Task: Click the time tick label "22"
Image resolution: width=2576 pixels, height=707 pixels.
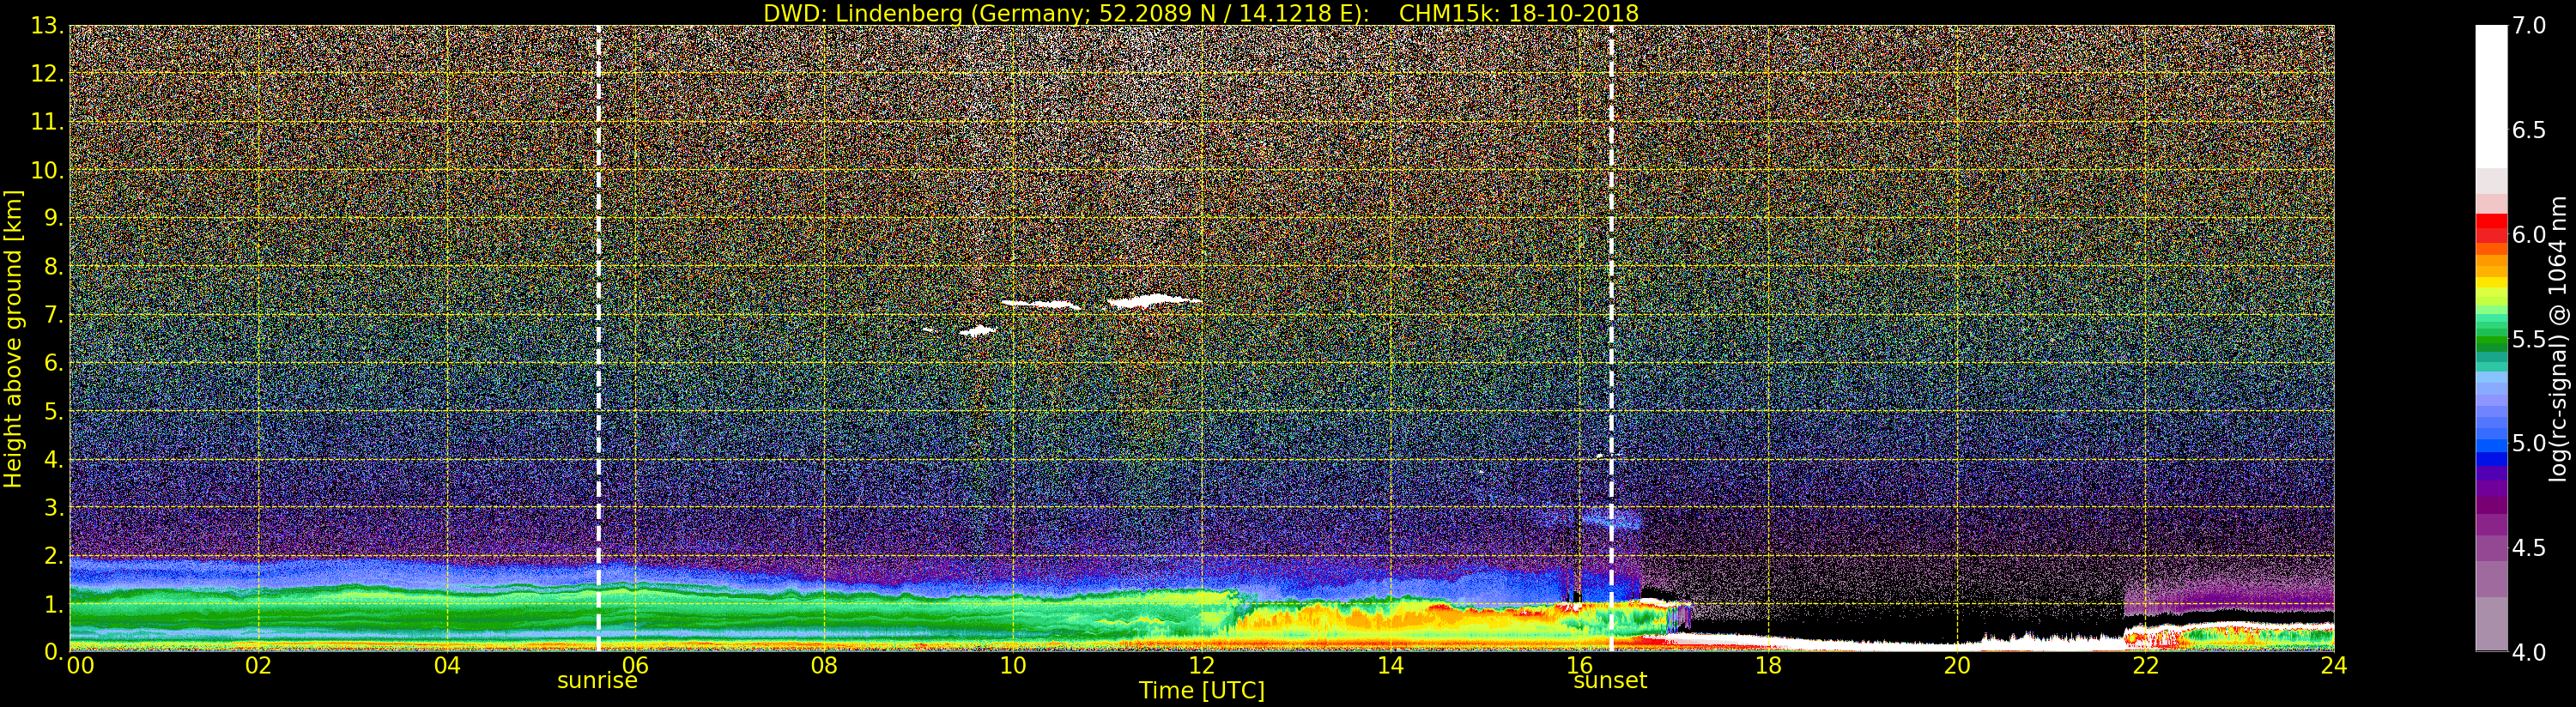Action: pyautogui.click(x=2146, y=666)
